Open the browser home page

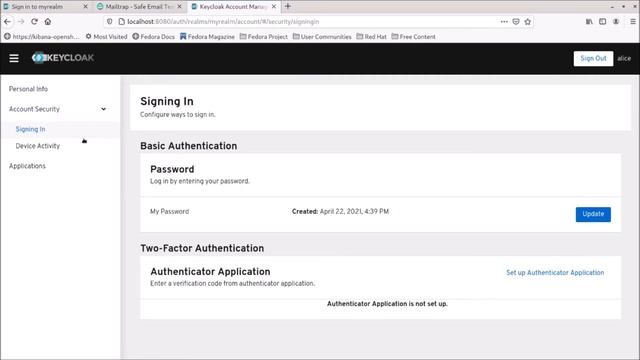(48, 22)
